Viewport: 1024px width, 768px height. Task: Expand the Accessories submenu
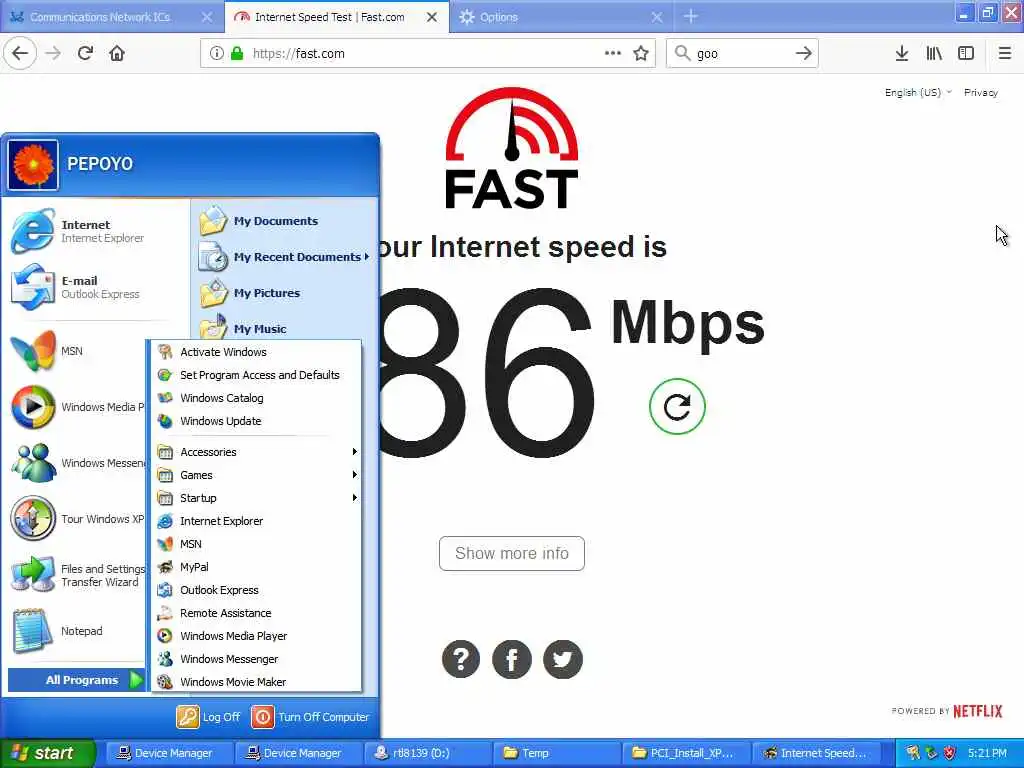tap(257, 452)
